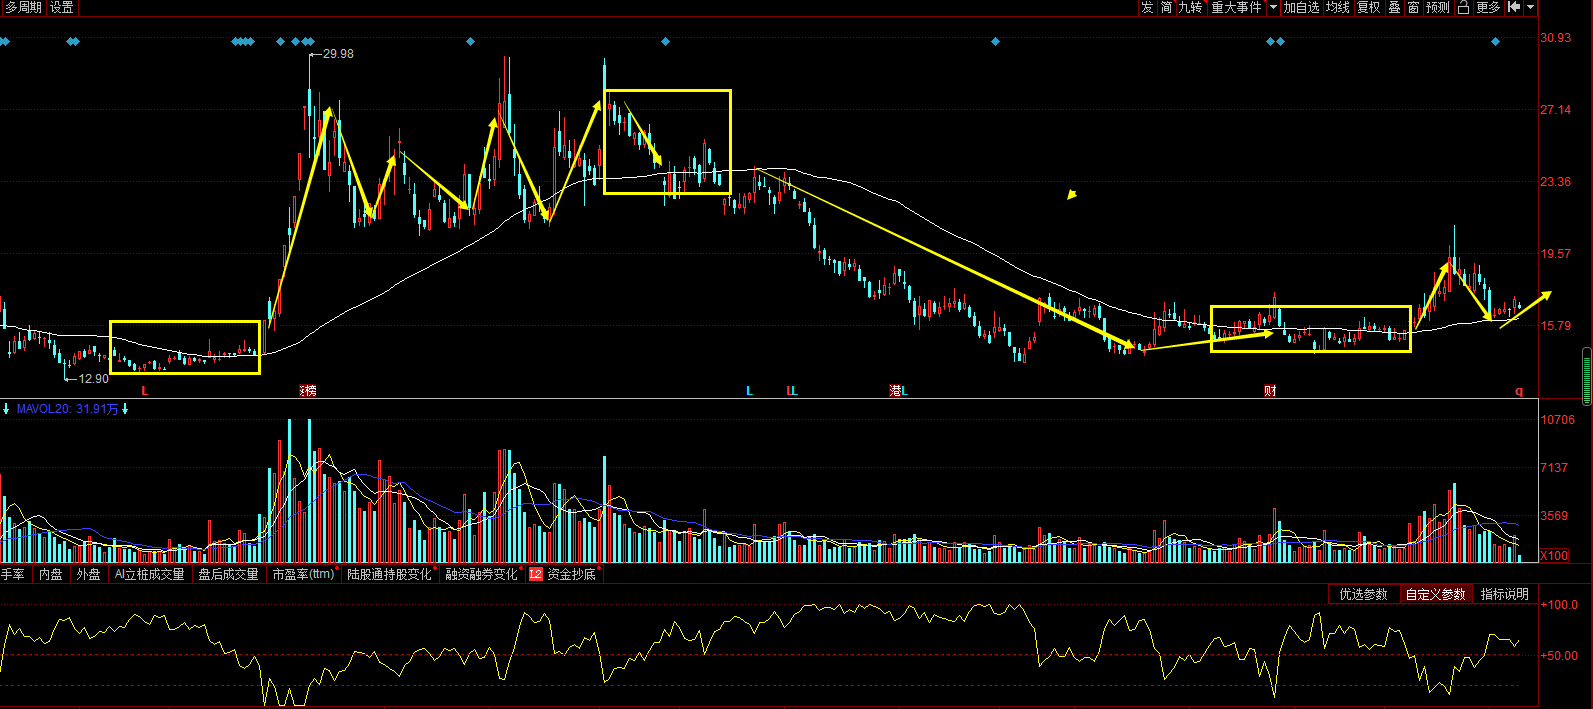Click the left cyan arrow beside MAVOL20
The width and height of the screenshot is (1593, 709).
(6, 409)
